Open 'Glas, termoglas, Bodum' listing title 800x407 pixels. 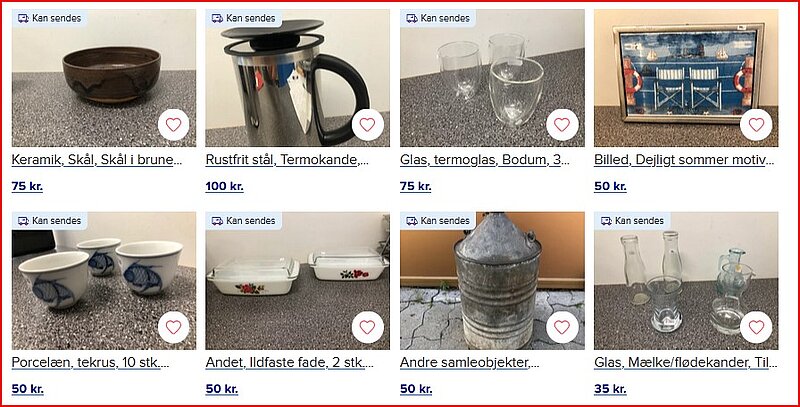(485, 160)
